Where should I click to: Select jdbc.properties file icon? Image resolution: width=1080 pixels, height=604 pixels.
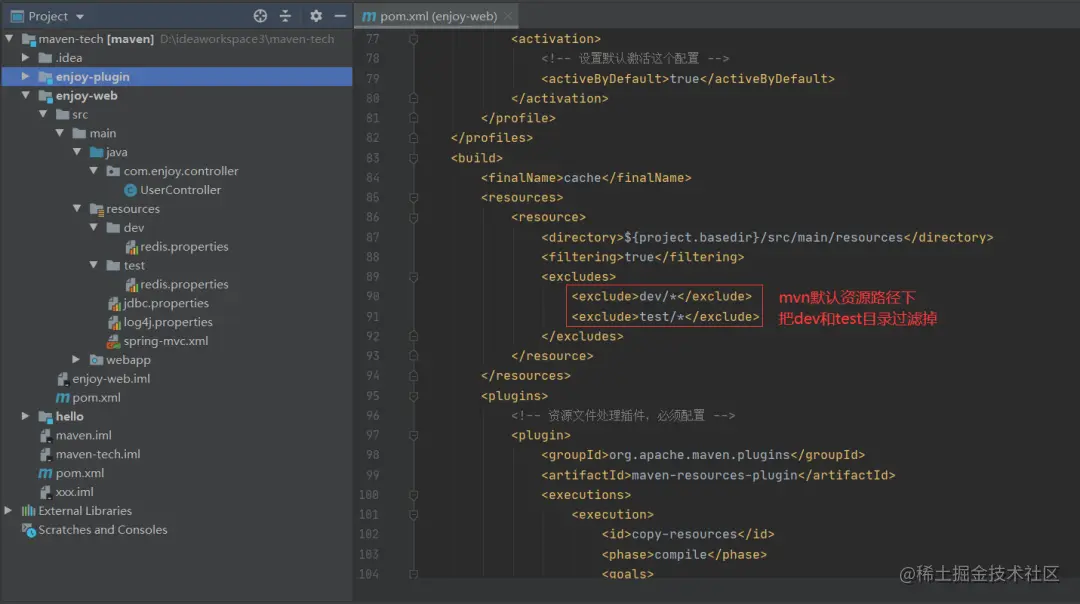tap(114, 303)
